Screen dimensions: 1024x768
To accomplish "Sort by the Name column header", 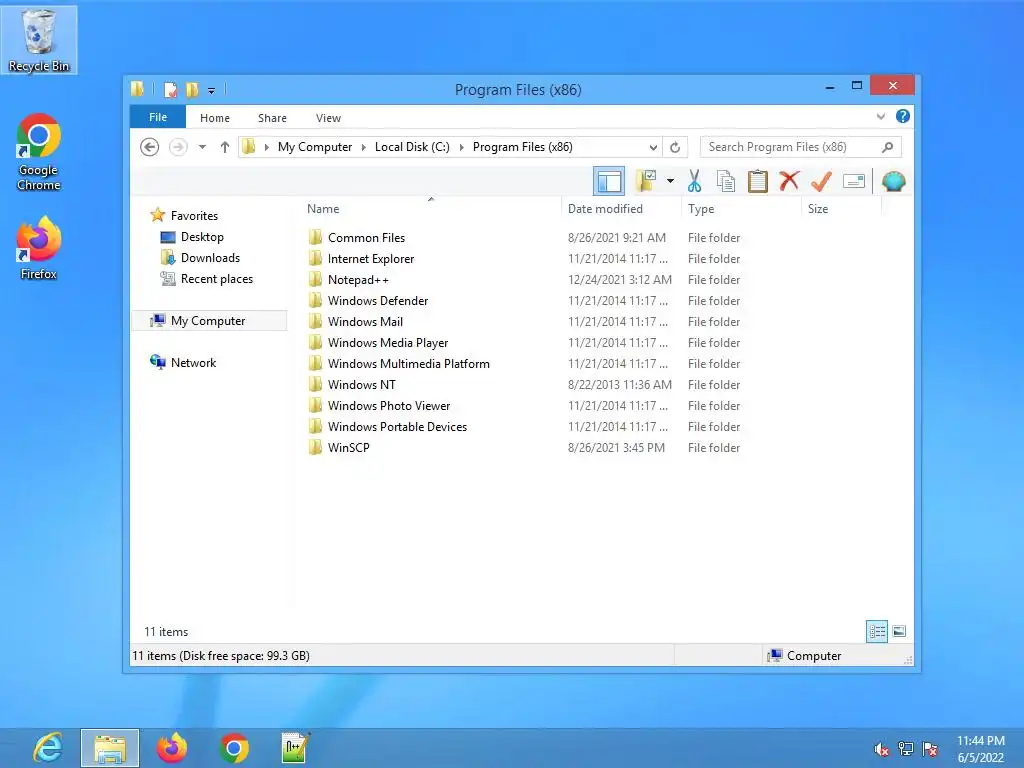I will [431, 209].
